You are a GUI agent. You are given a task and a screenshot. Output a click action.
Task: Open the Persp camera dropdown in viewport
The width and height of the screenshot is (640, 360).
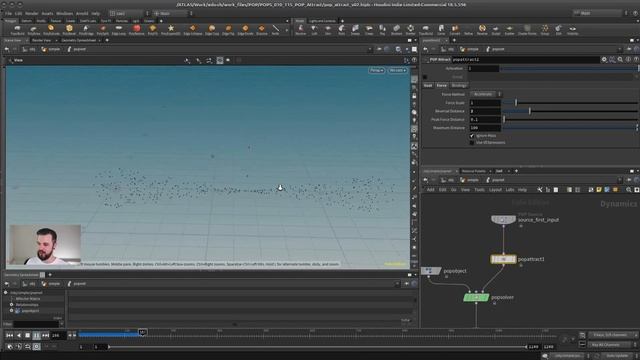point(376,71)
